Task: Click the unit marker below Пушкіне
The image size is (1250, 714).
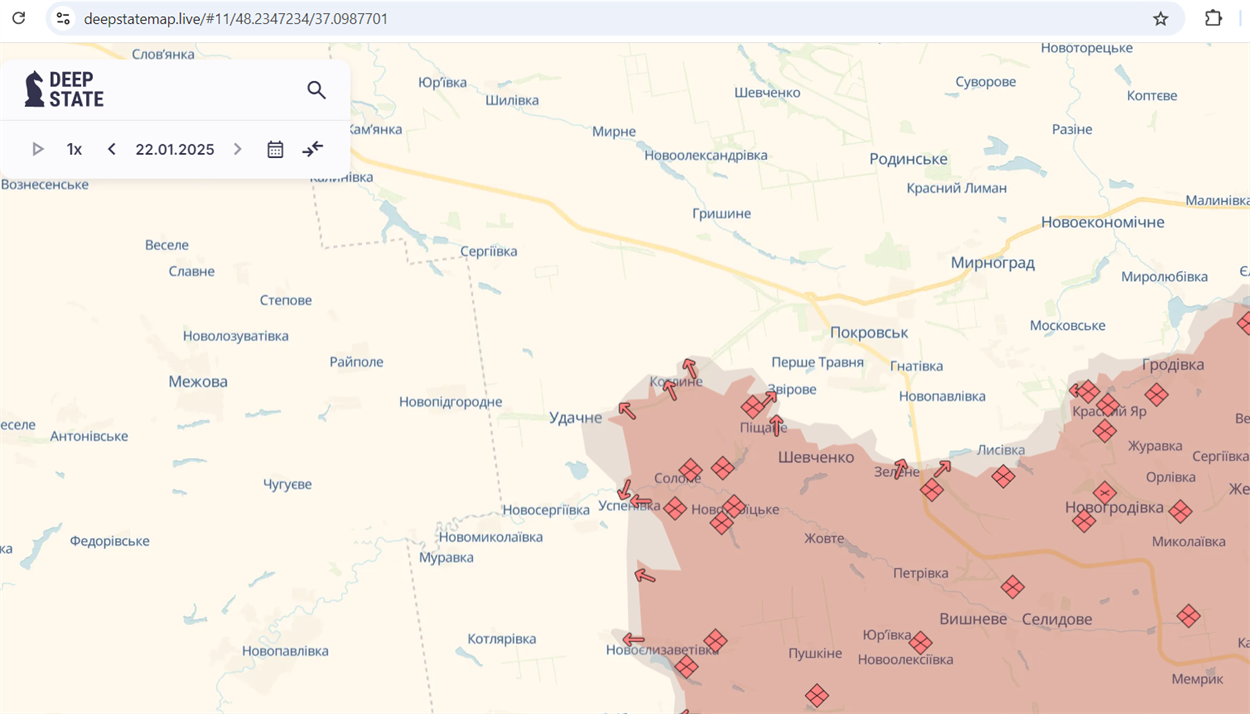Action: [817, 695]
